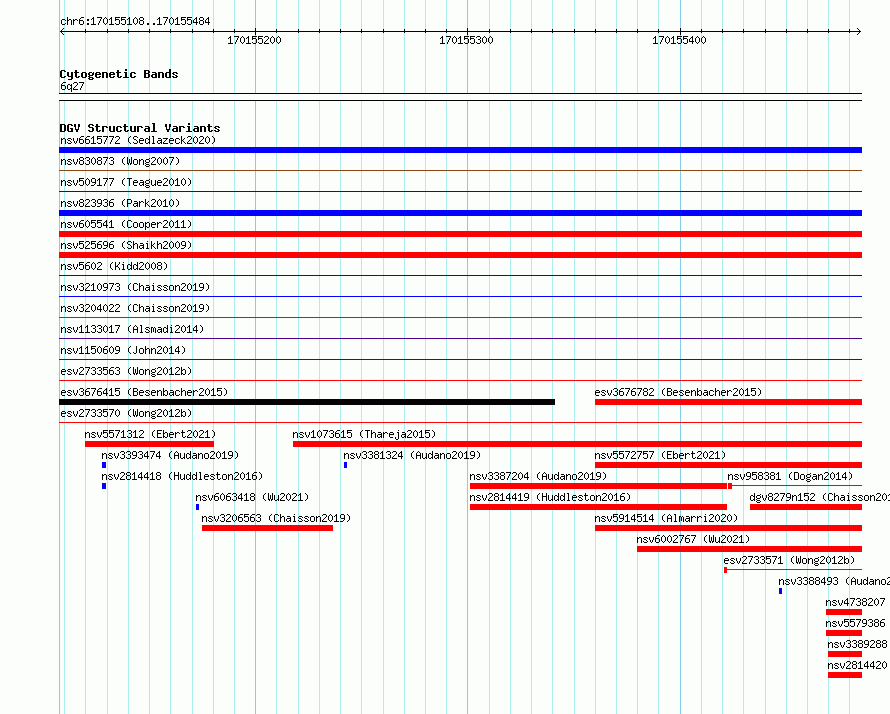Click esv3676415 (Besenbacher2015) label
Screen dimensions: 890x714
click(x=144, y=392)
